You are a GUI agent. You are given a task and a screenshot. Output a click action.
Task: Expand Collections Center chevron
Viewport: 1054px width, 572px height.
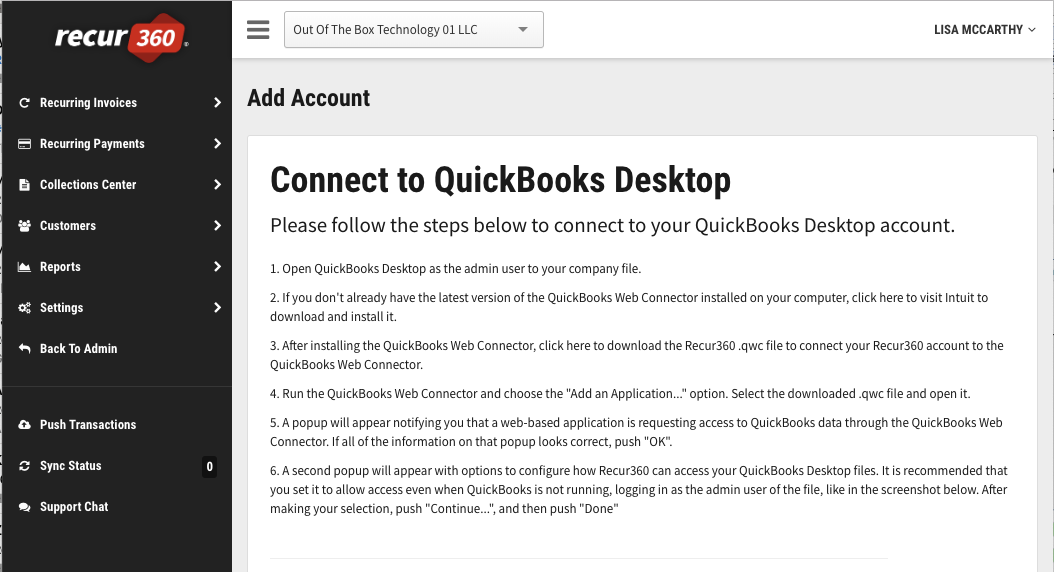click(217, 185)
